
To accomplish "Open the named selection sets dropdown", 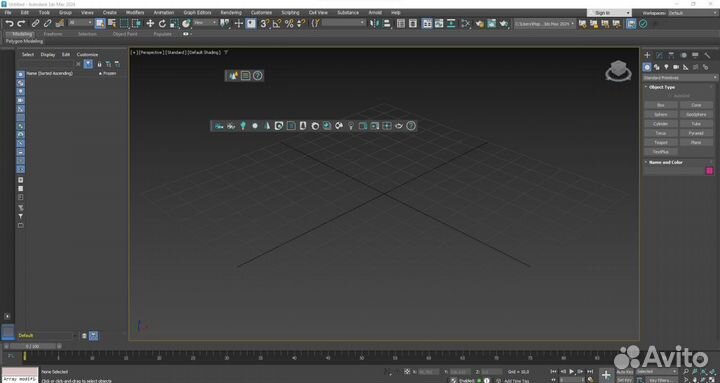I will tap(343, 23).
